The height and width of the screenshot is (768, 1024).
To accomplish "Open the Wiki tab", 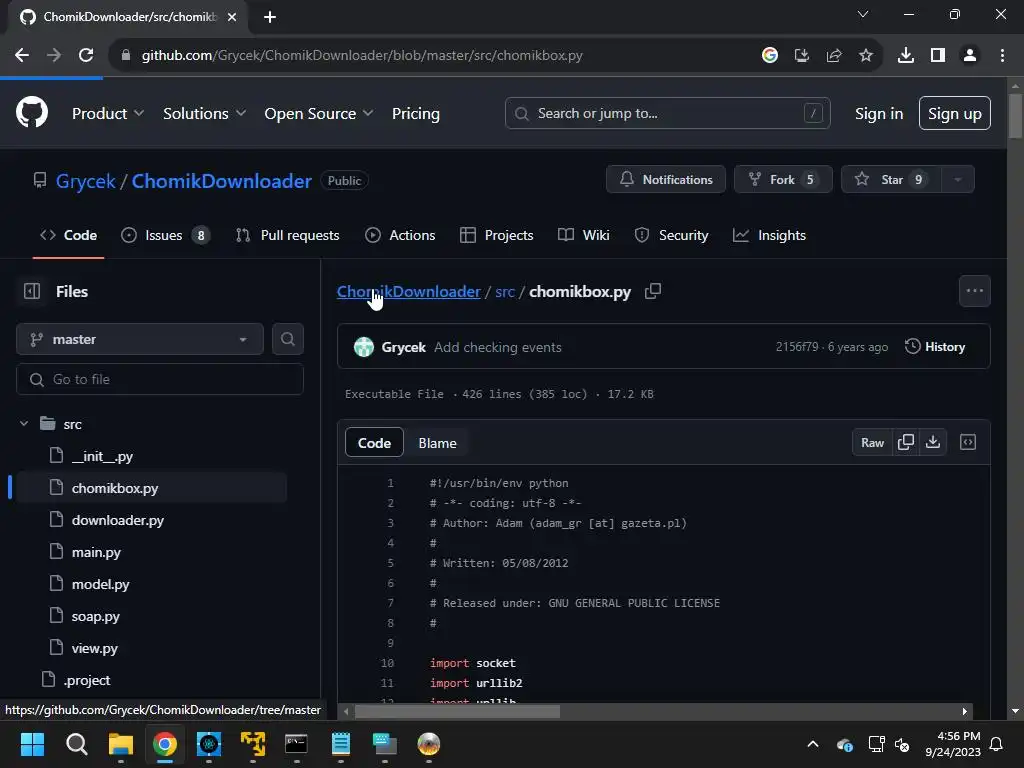I will pos(584,235).
